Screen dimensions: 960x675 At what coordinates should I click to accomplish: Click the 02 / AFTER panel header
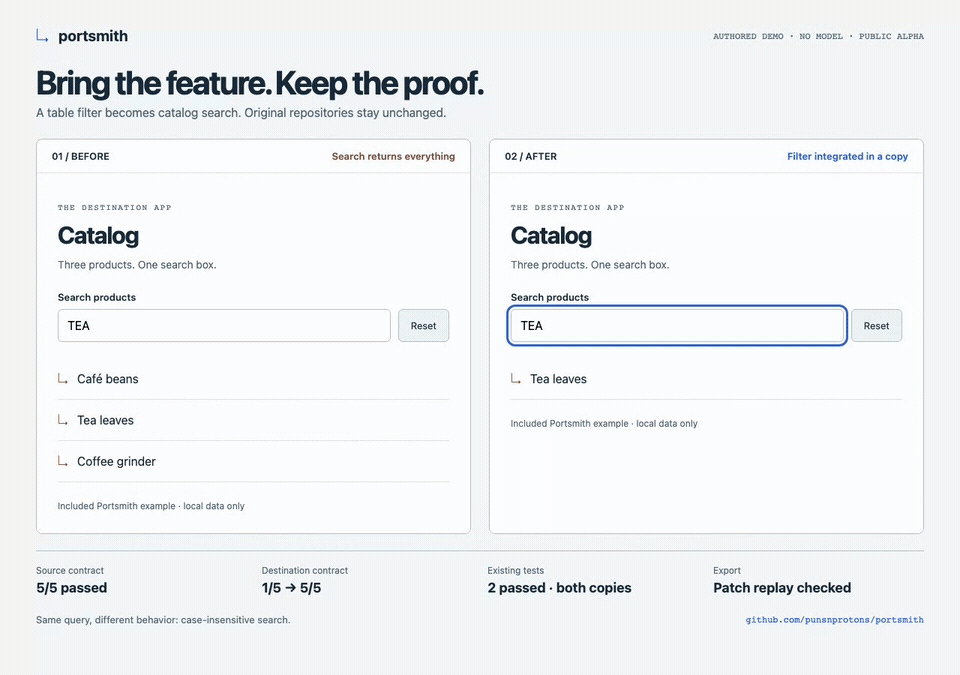531,156
